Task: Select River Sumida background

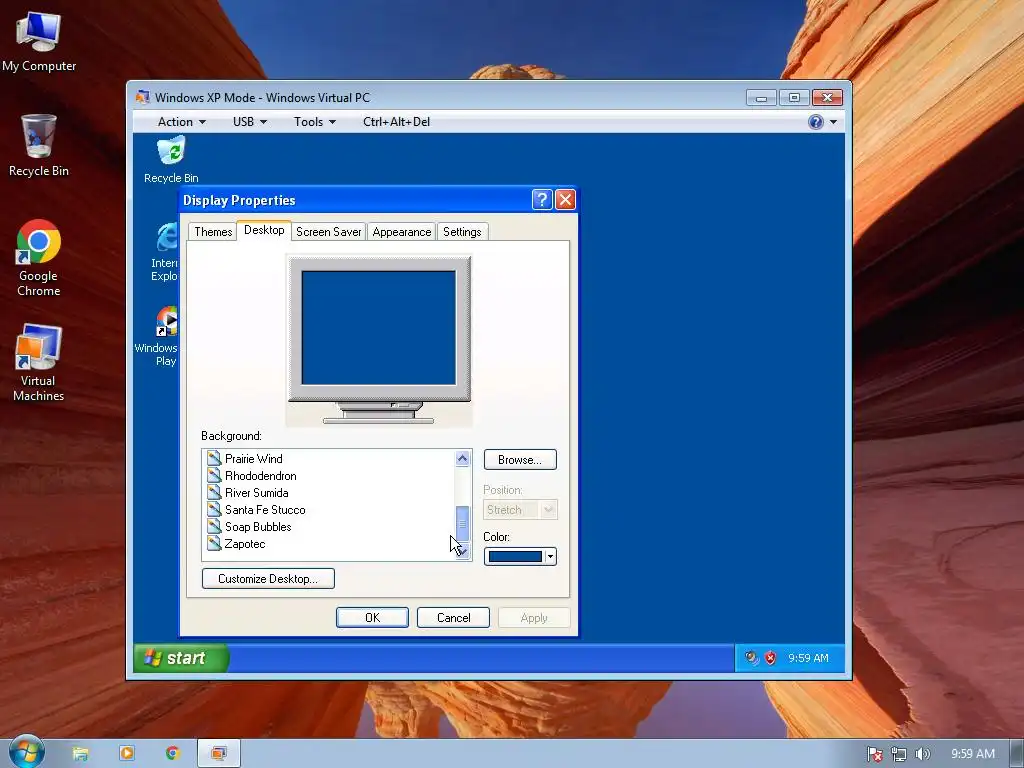Action: click(x=248, y=492)
